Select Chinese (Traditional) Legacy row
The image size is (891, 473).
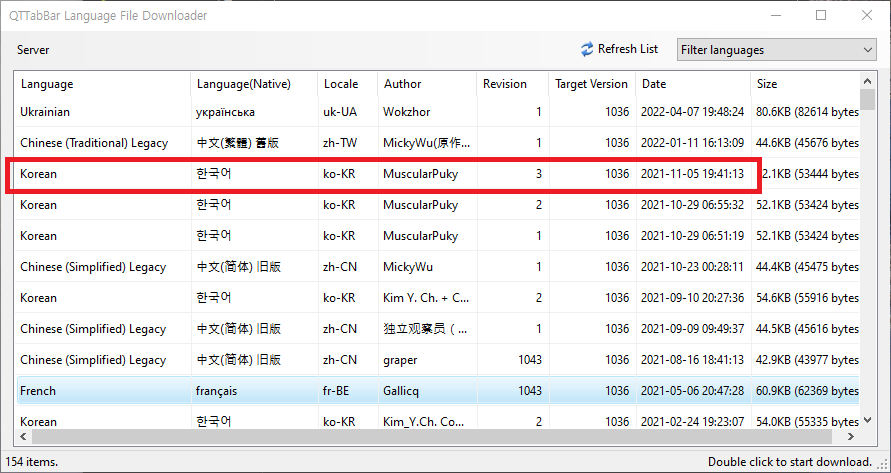[437, 143]
